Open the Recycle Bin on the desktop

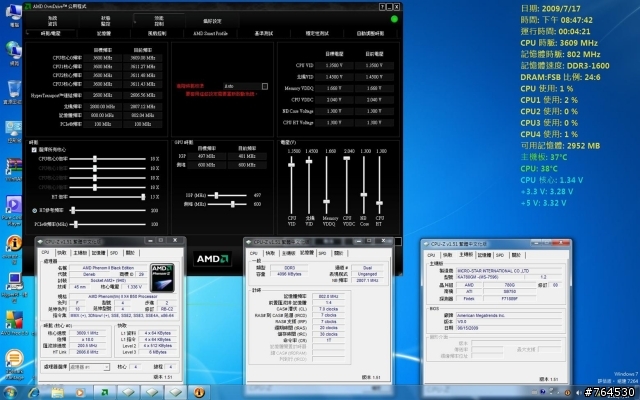[x=13, y=92]
